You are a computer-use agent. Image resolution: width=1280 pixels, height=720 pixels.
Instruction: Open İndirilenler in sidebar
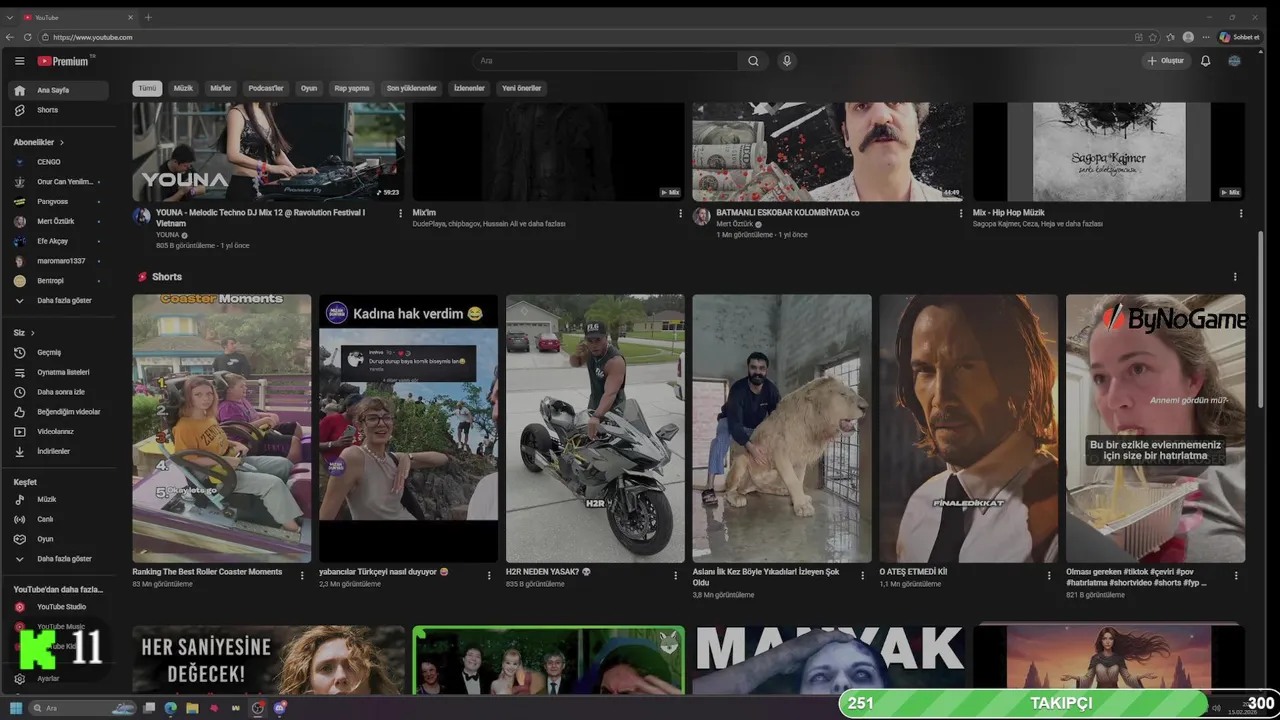point(60,452)
